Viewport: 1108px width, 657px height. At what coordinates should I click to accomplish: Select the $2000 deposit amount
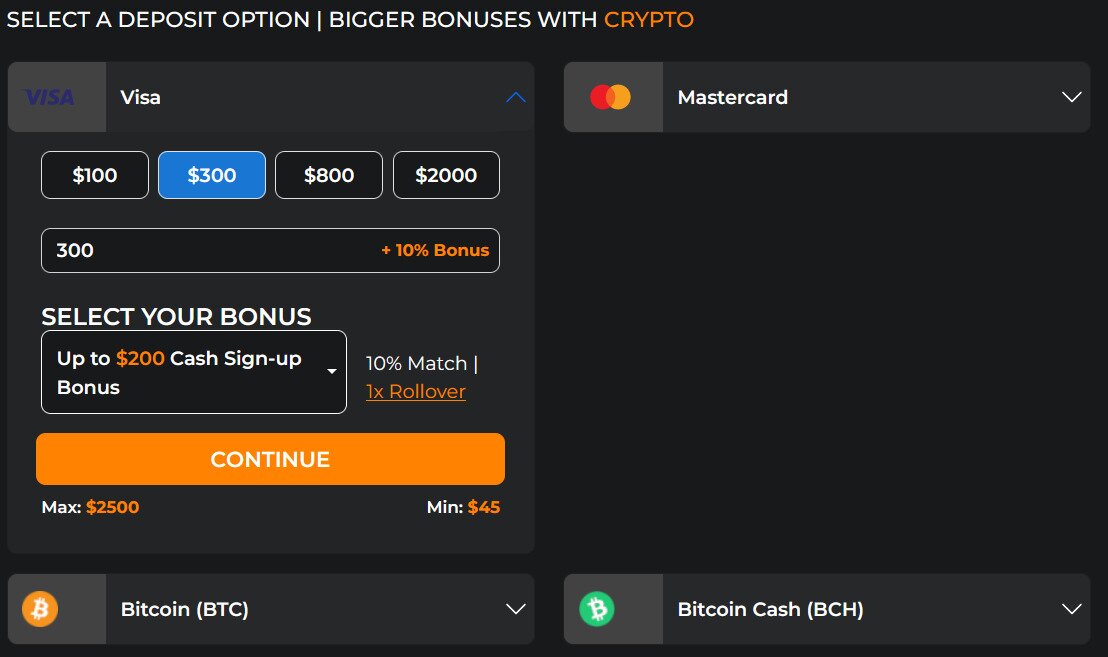coord(446,175)
